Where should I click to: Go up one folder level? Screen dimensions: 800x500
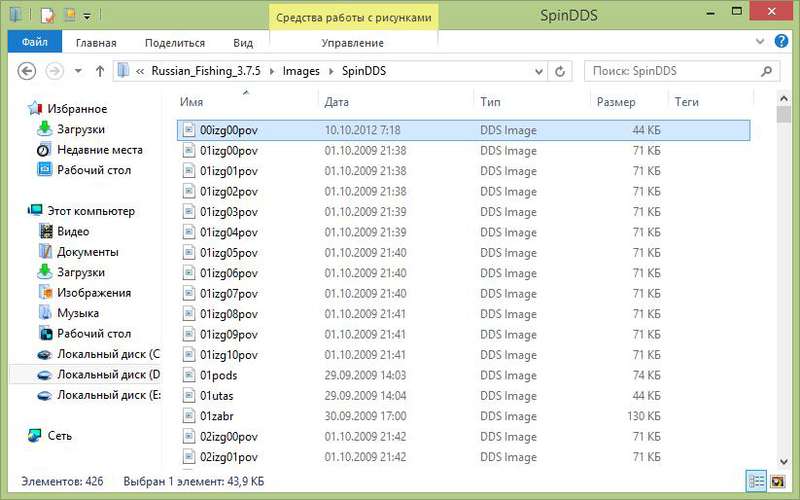point(100,71)
